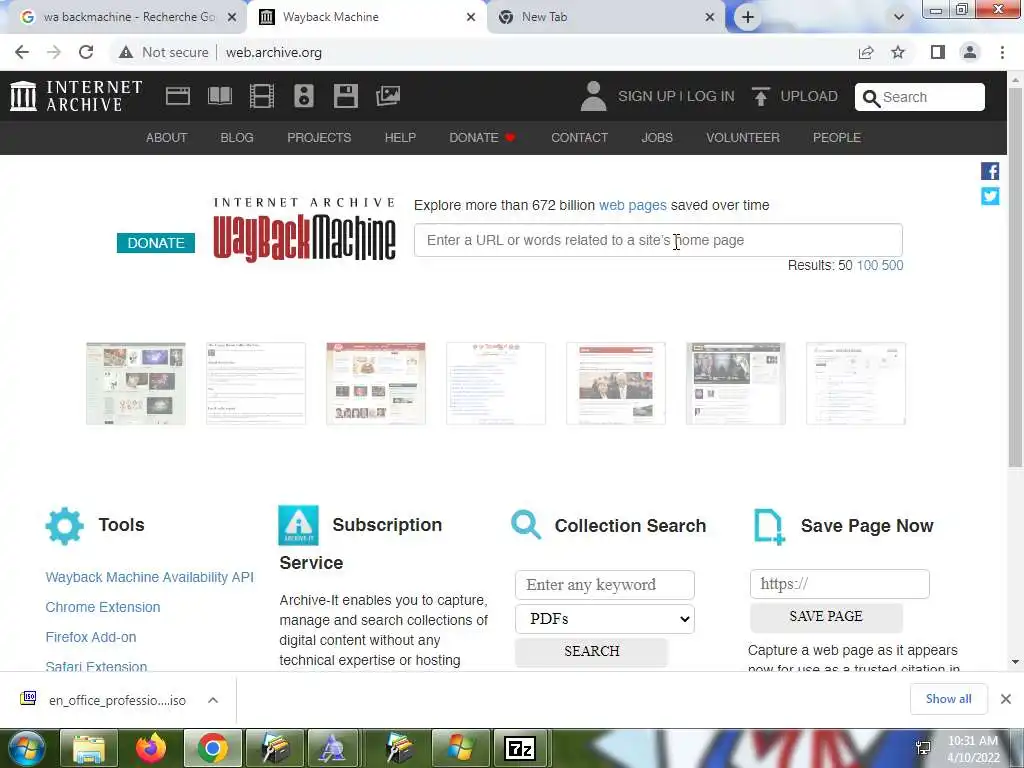Click the Archive-It subscription service icon
Image resolution: width=1024 pixels, height=768 pixels.
point(298,525)
